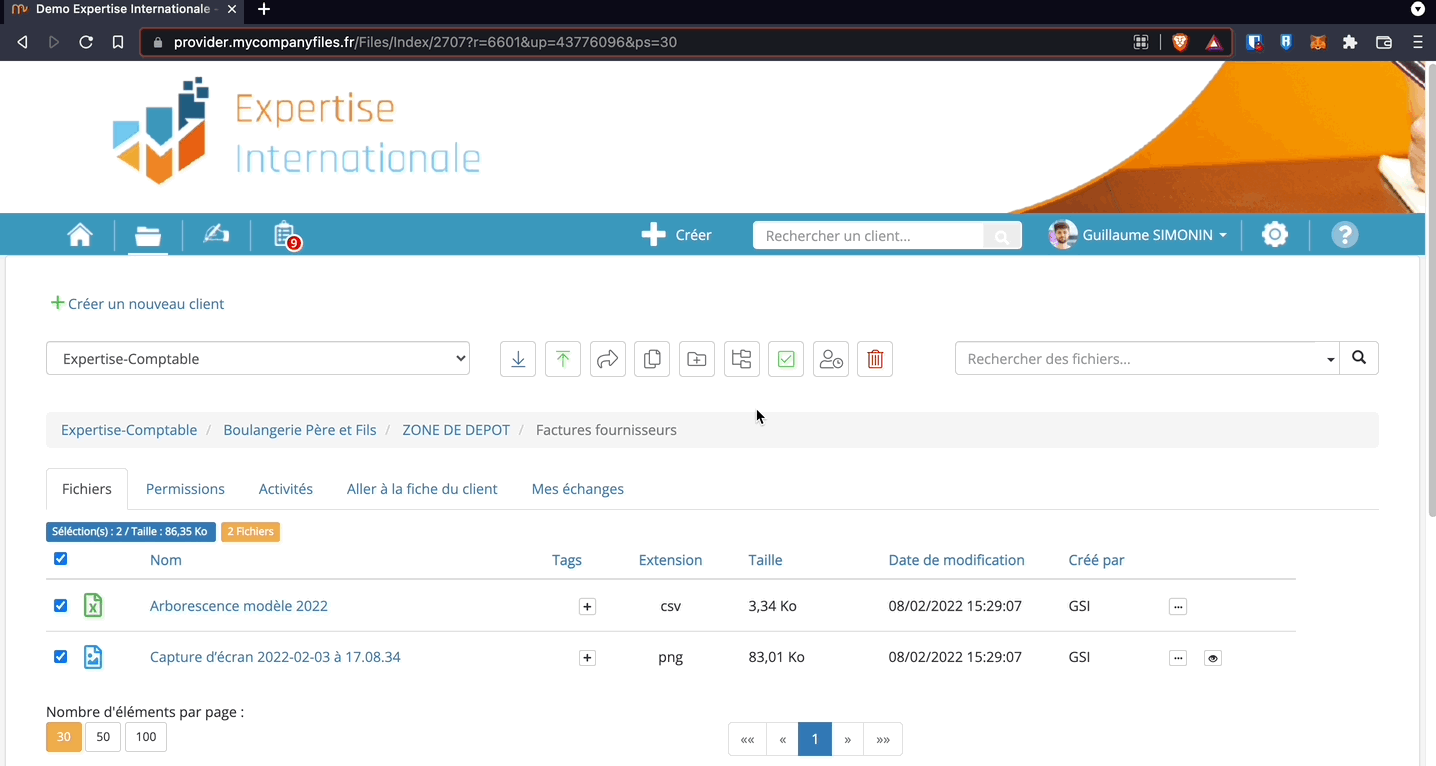Uncheck the select-all files checkbox
The width and height of the screenshot is (1436, 766).
(61, 559)
